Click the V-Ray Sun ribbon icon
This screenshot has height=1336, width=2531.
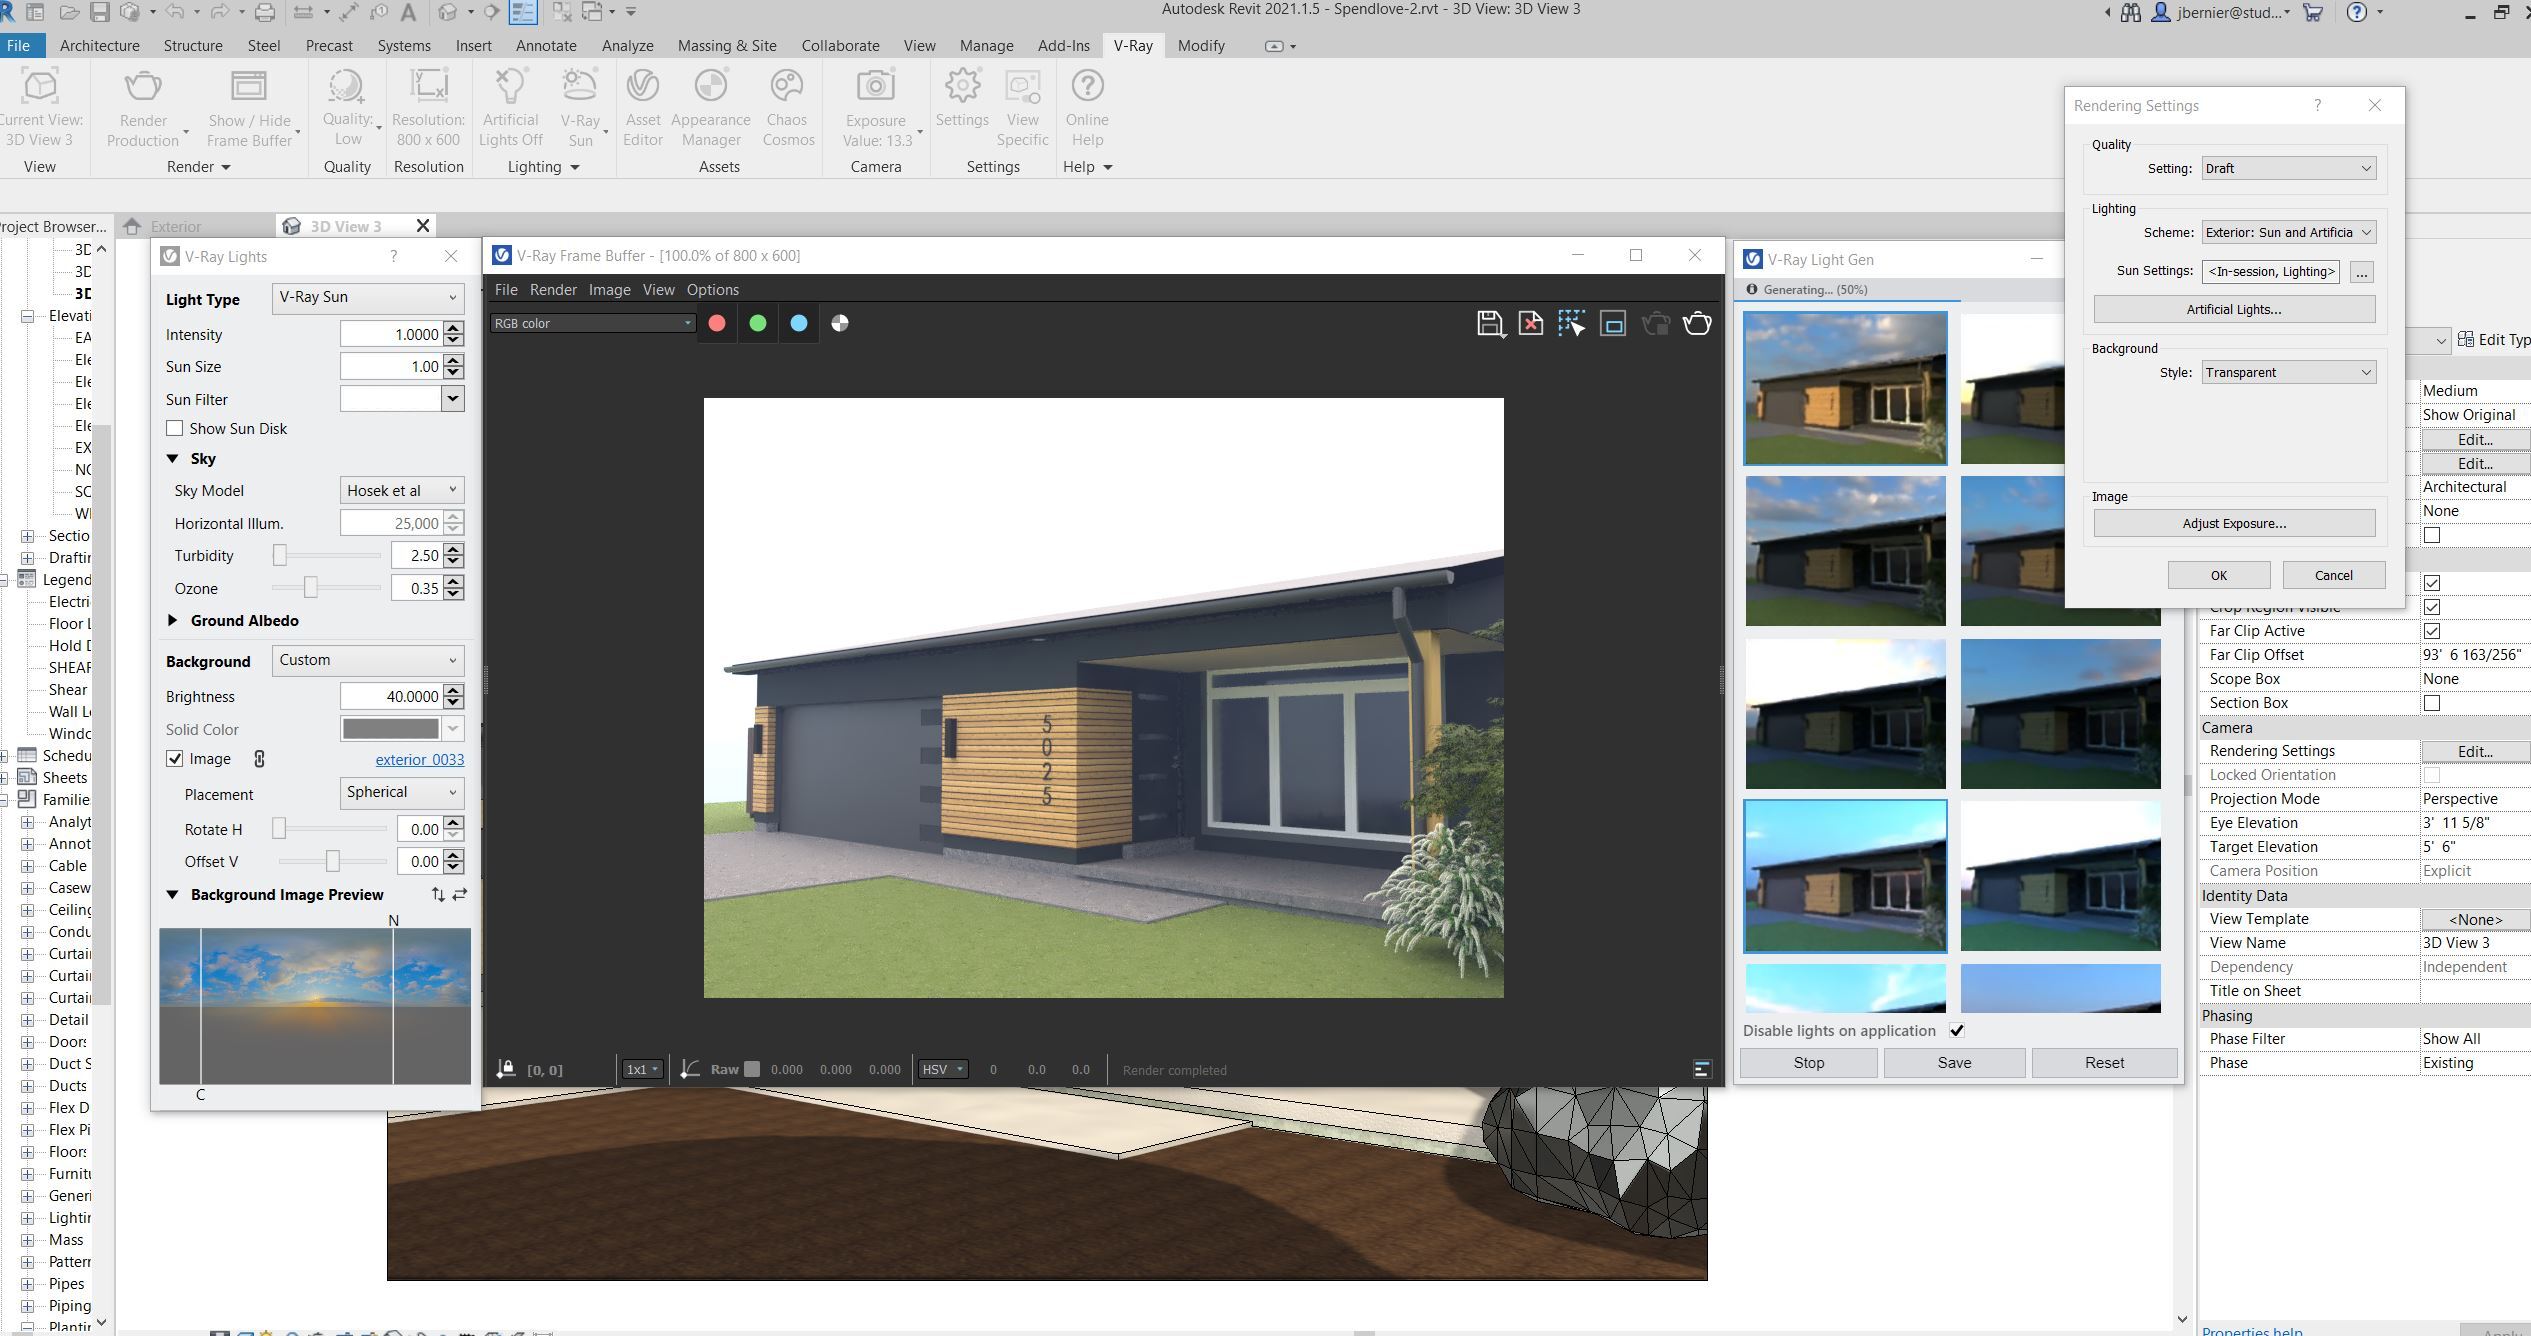tap(580, 87)
